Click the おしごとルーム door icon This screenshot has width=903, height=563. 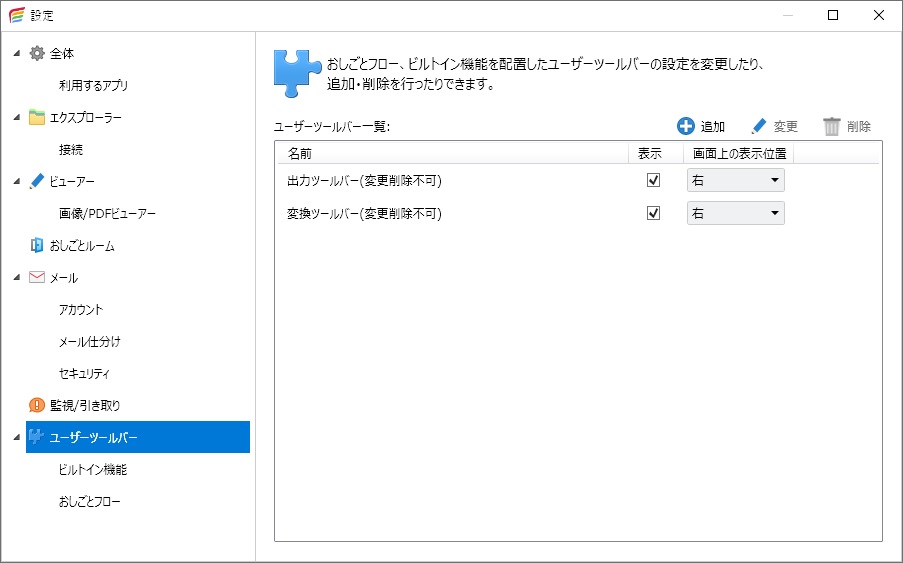37,245
